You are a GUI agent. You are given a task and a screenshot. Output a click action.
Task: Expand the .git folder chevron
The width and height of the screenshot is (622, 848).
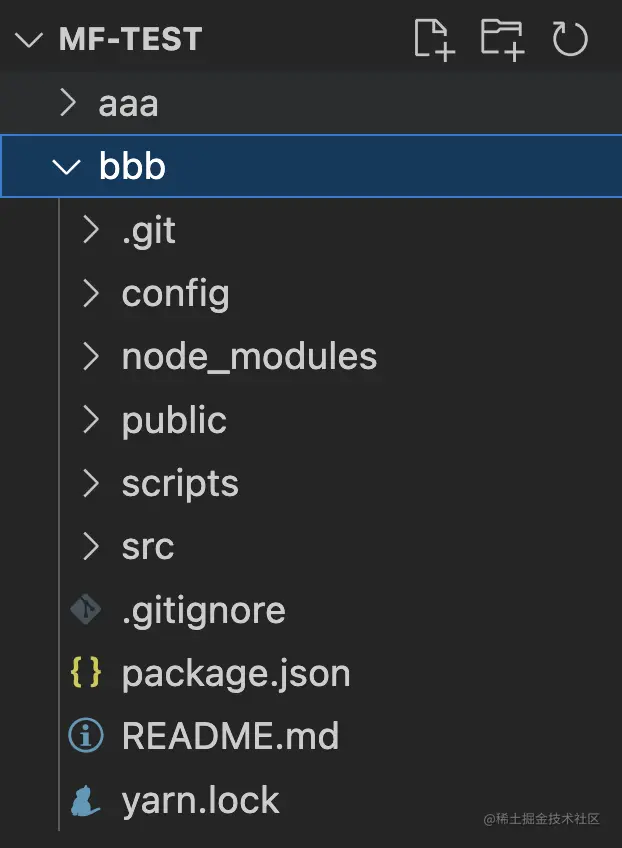91,230
